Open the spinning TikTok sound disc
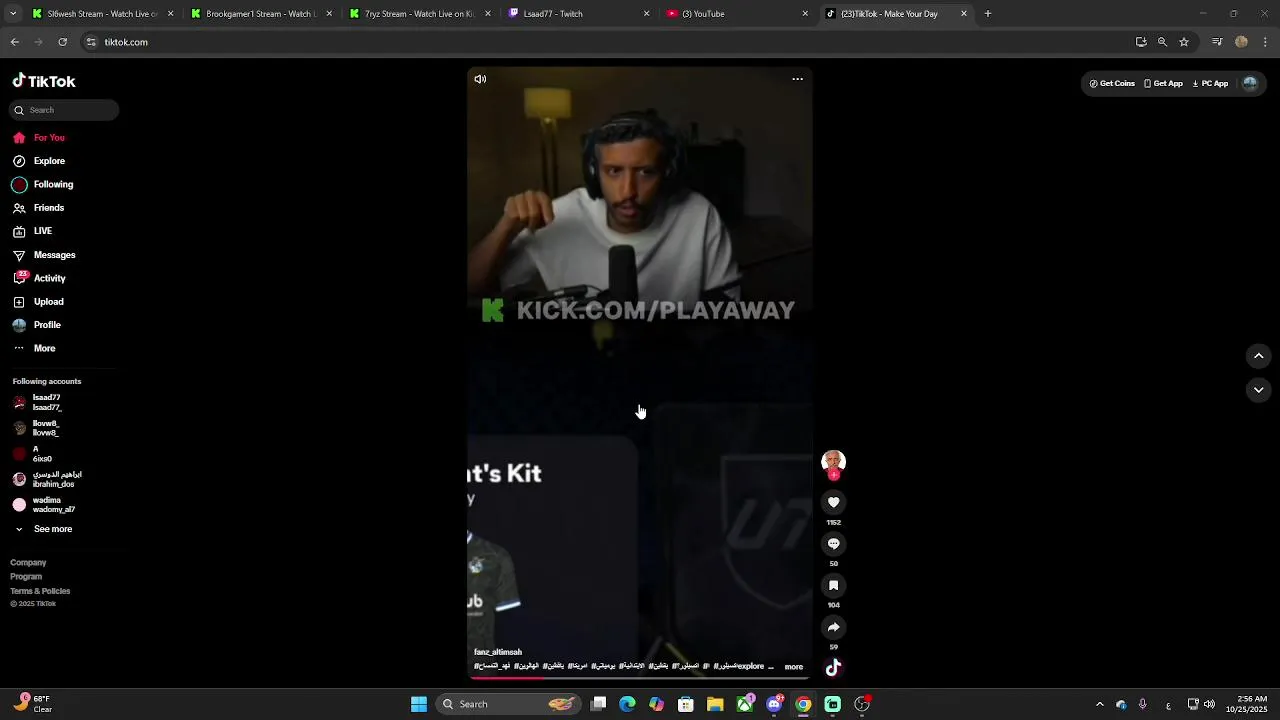Image resolution: width=1280 pixels, height=720 pixels. click(833, 667)
